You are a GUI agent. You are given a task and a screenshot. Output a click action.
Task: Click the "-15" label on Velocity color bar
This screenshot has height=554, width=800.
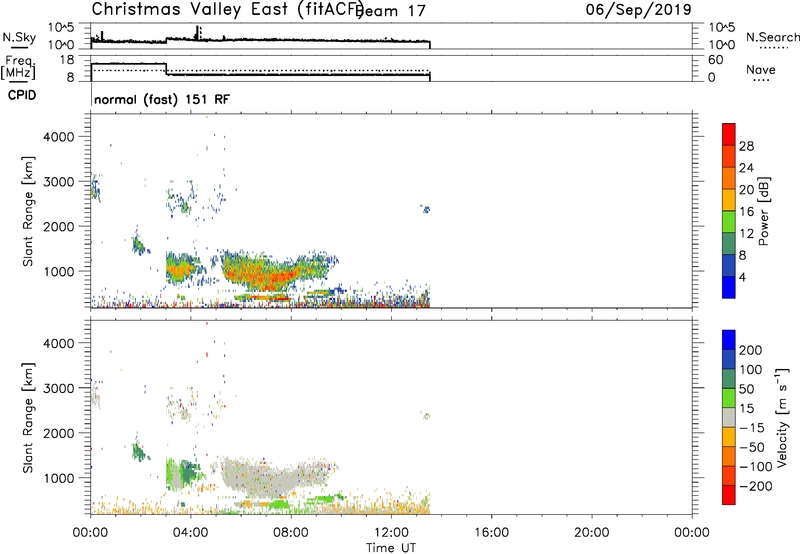pos(752,428)
